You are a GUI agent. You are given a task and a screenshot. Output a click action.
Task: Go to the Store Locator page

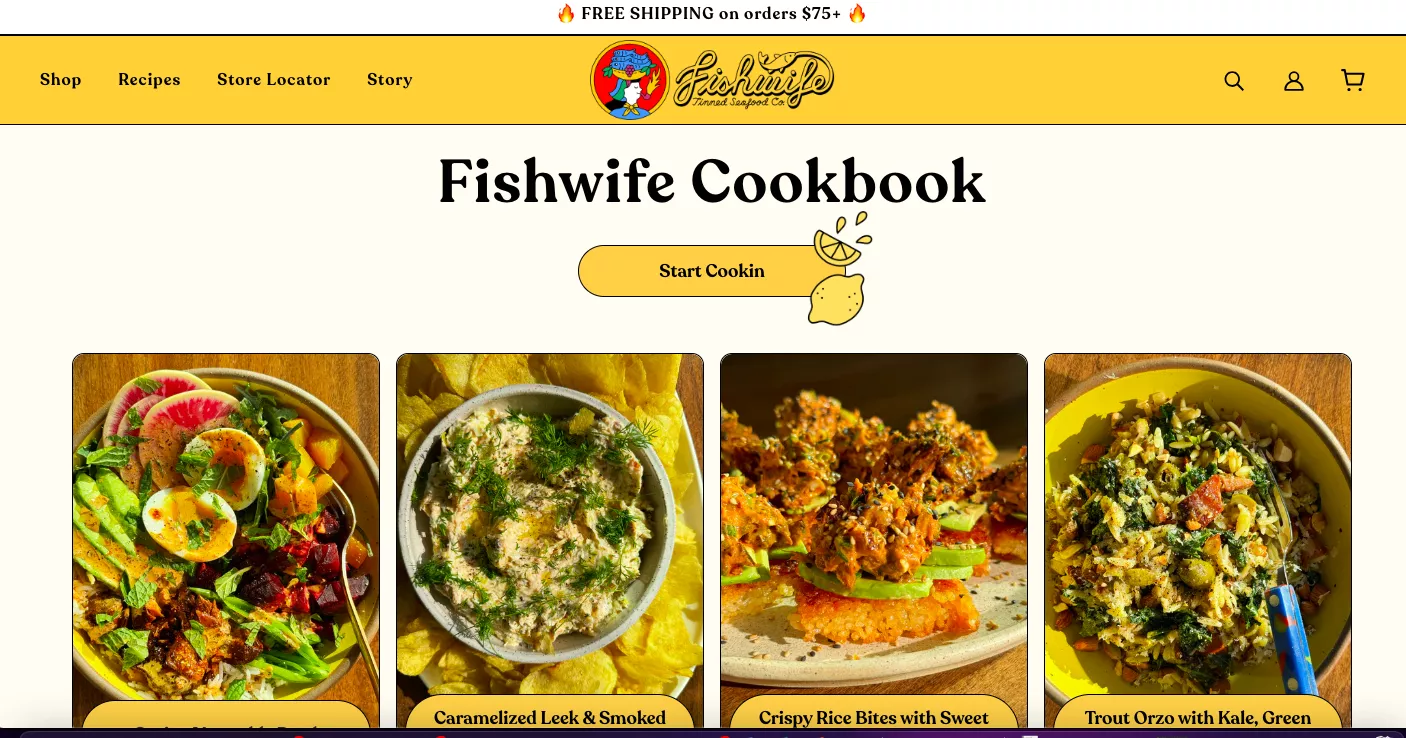(x=273, y=80)
